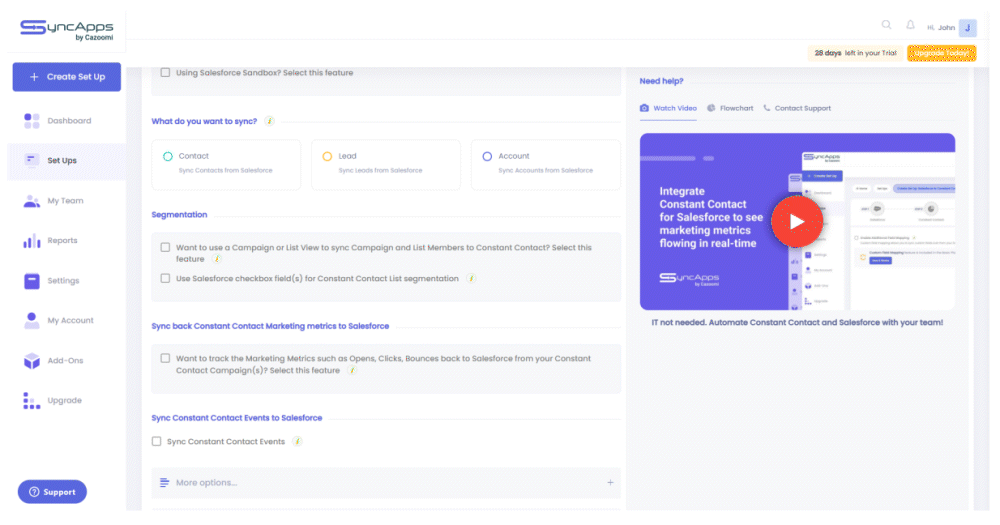The height and width of the screenshot is (525, 1000).
Task: Select the Account radio option
Action: 487,156
